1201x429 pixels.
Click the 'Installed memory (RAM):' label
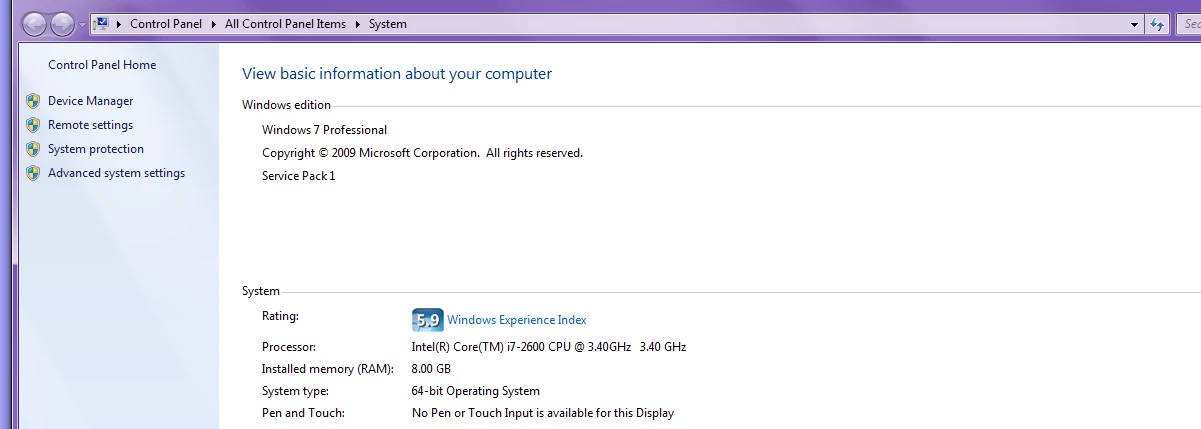point(328,369)
